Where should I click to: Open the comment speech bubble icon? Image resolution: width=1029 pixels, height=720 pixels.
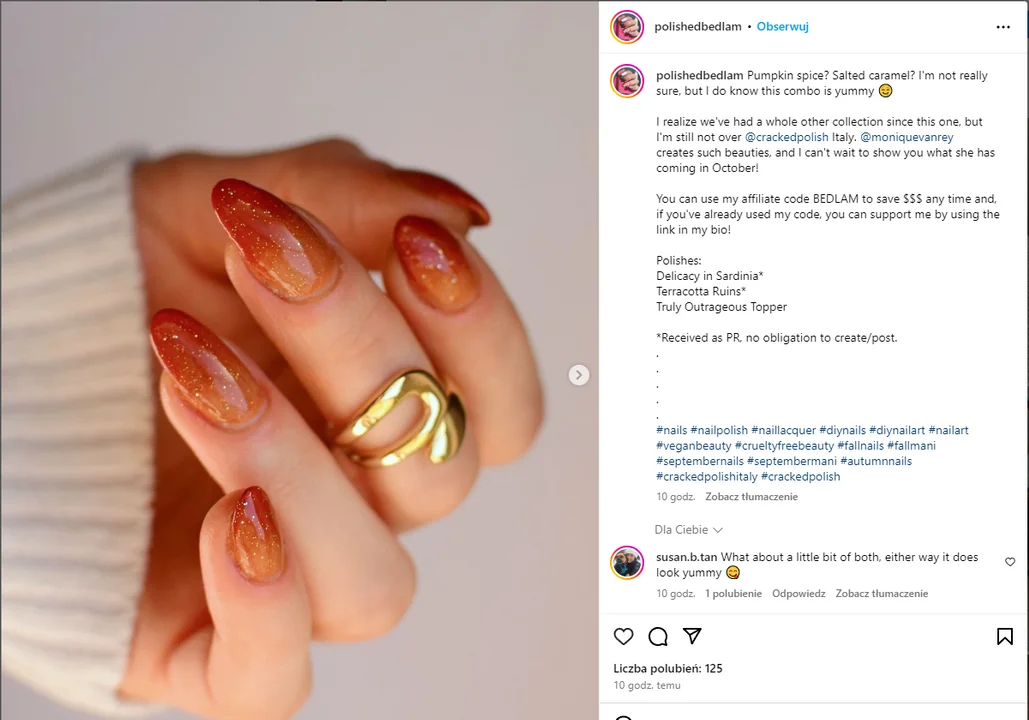[x=658, y=636]
